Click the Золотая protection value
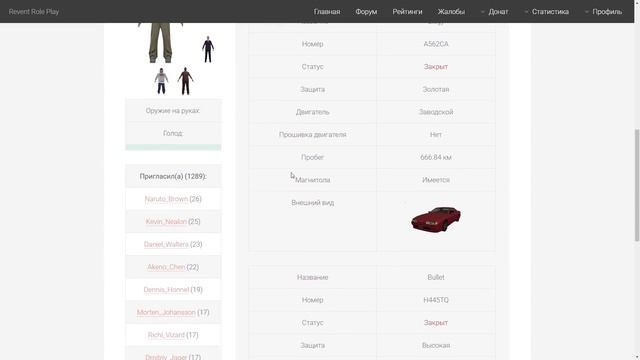The image size is (640, 360). 436,89
